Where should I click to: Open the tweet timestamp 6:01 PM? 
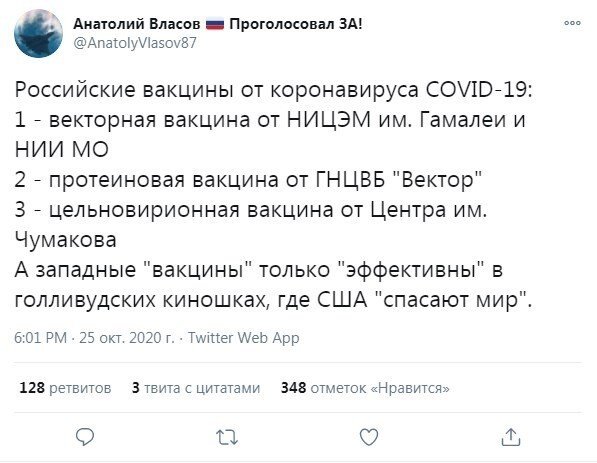40,338
